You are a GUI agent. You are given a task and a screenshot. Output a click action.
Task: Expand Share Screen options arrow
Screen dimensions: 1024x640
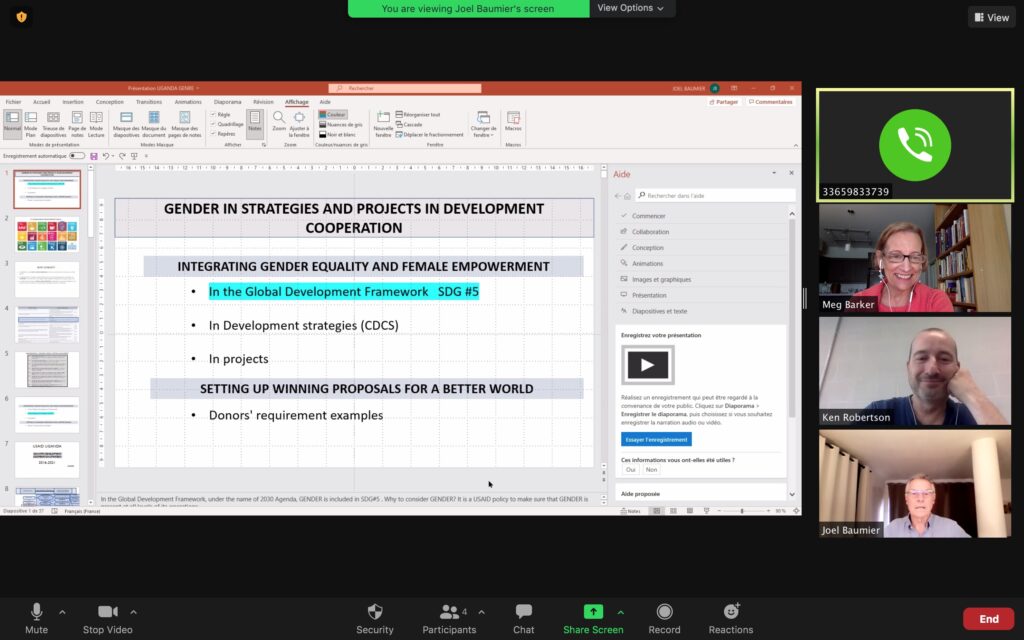click(620, 612)
